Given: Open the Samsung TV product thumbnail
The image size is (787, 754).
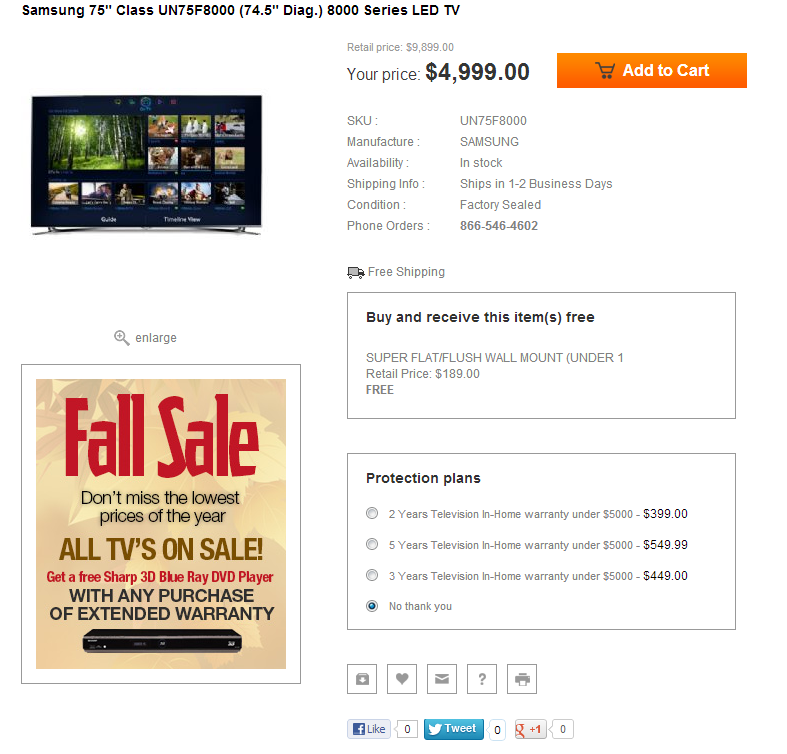Looking at the screenshot, I should click(x=146, y=165).
